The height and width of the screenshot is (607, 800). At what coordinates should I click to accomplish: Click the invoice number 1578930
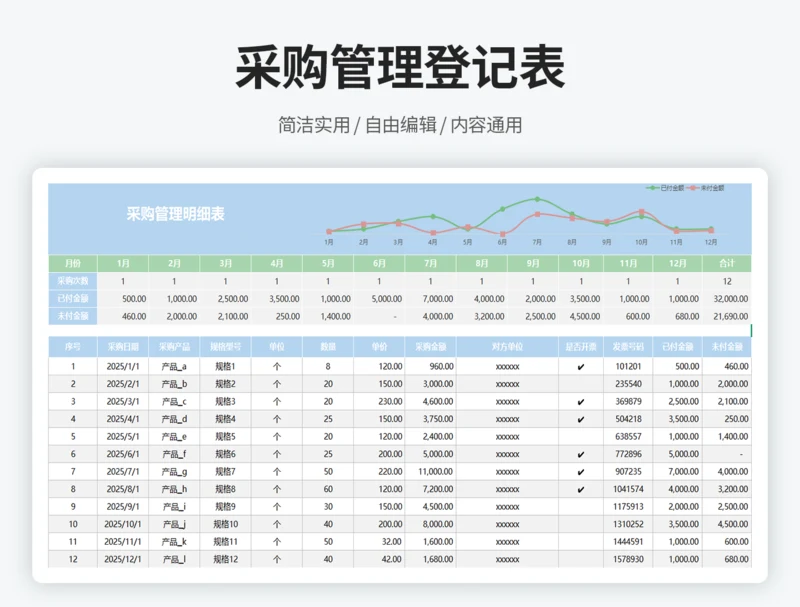(x=628, y=559)
